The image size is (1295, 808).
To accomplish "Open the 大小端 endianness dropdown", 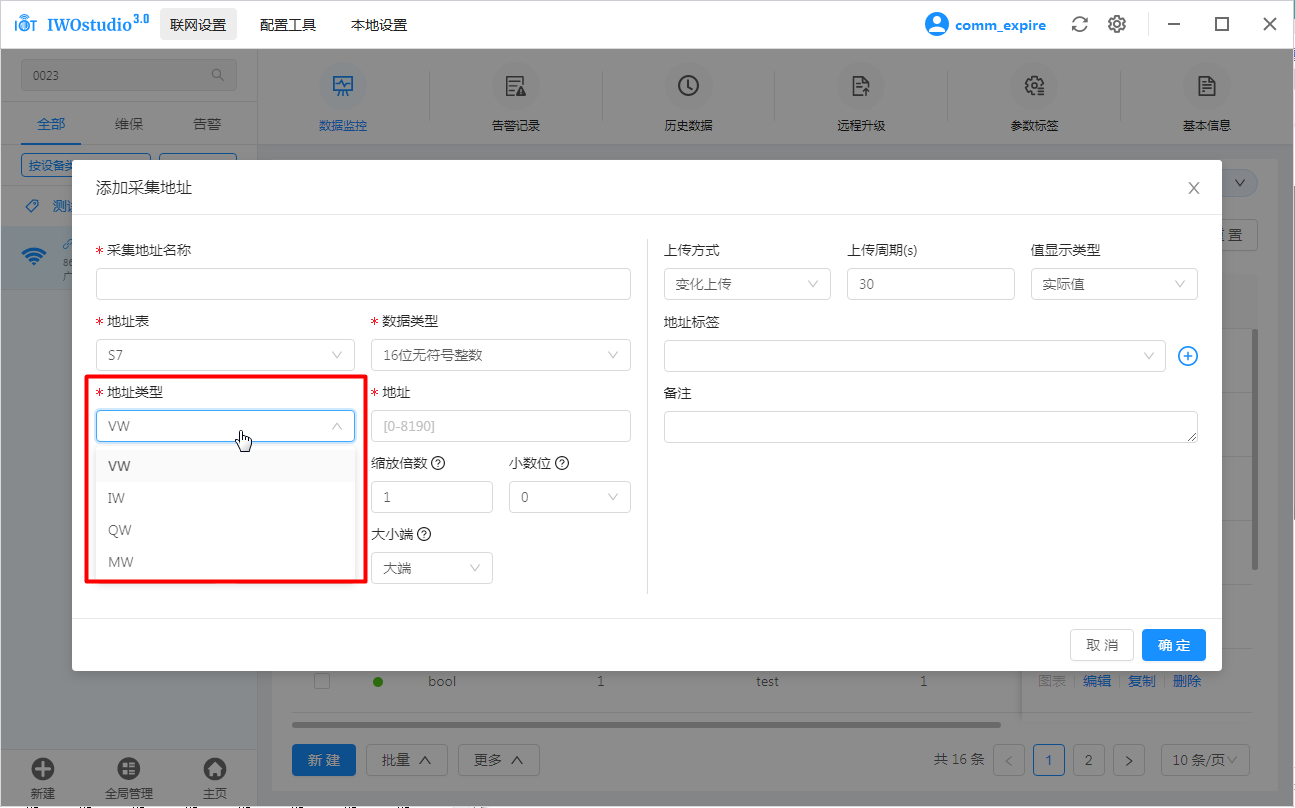I will coord(431,568).
